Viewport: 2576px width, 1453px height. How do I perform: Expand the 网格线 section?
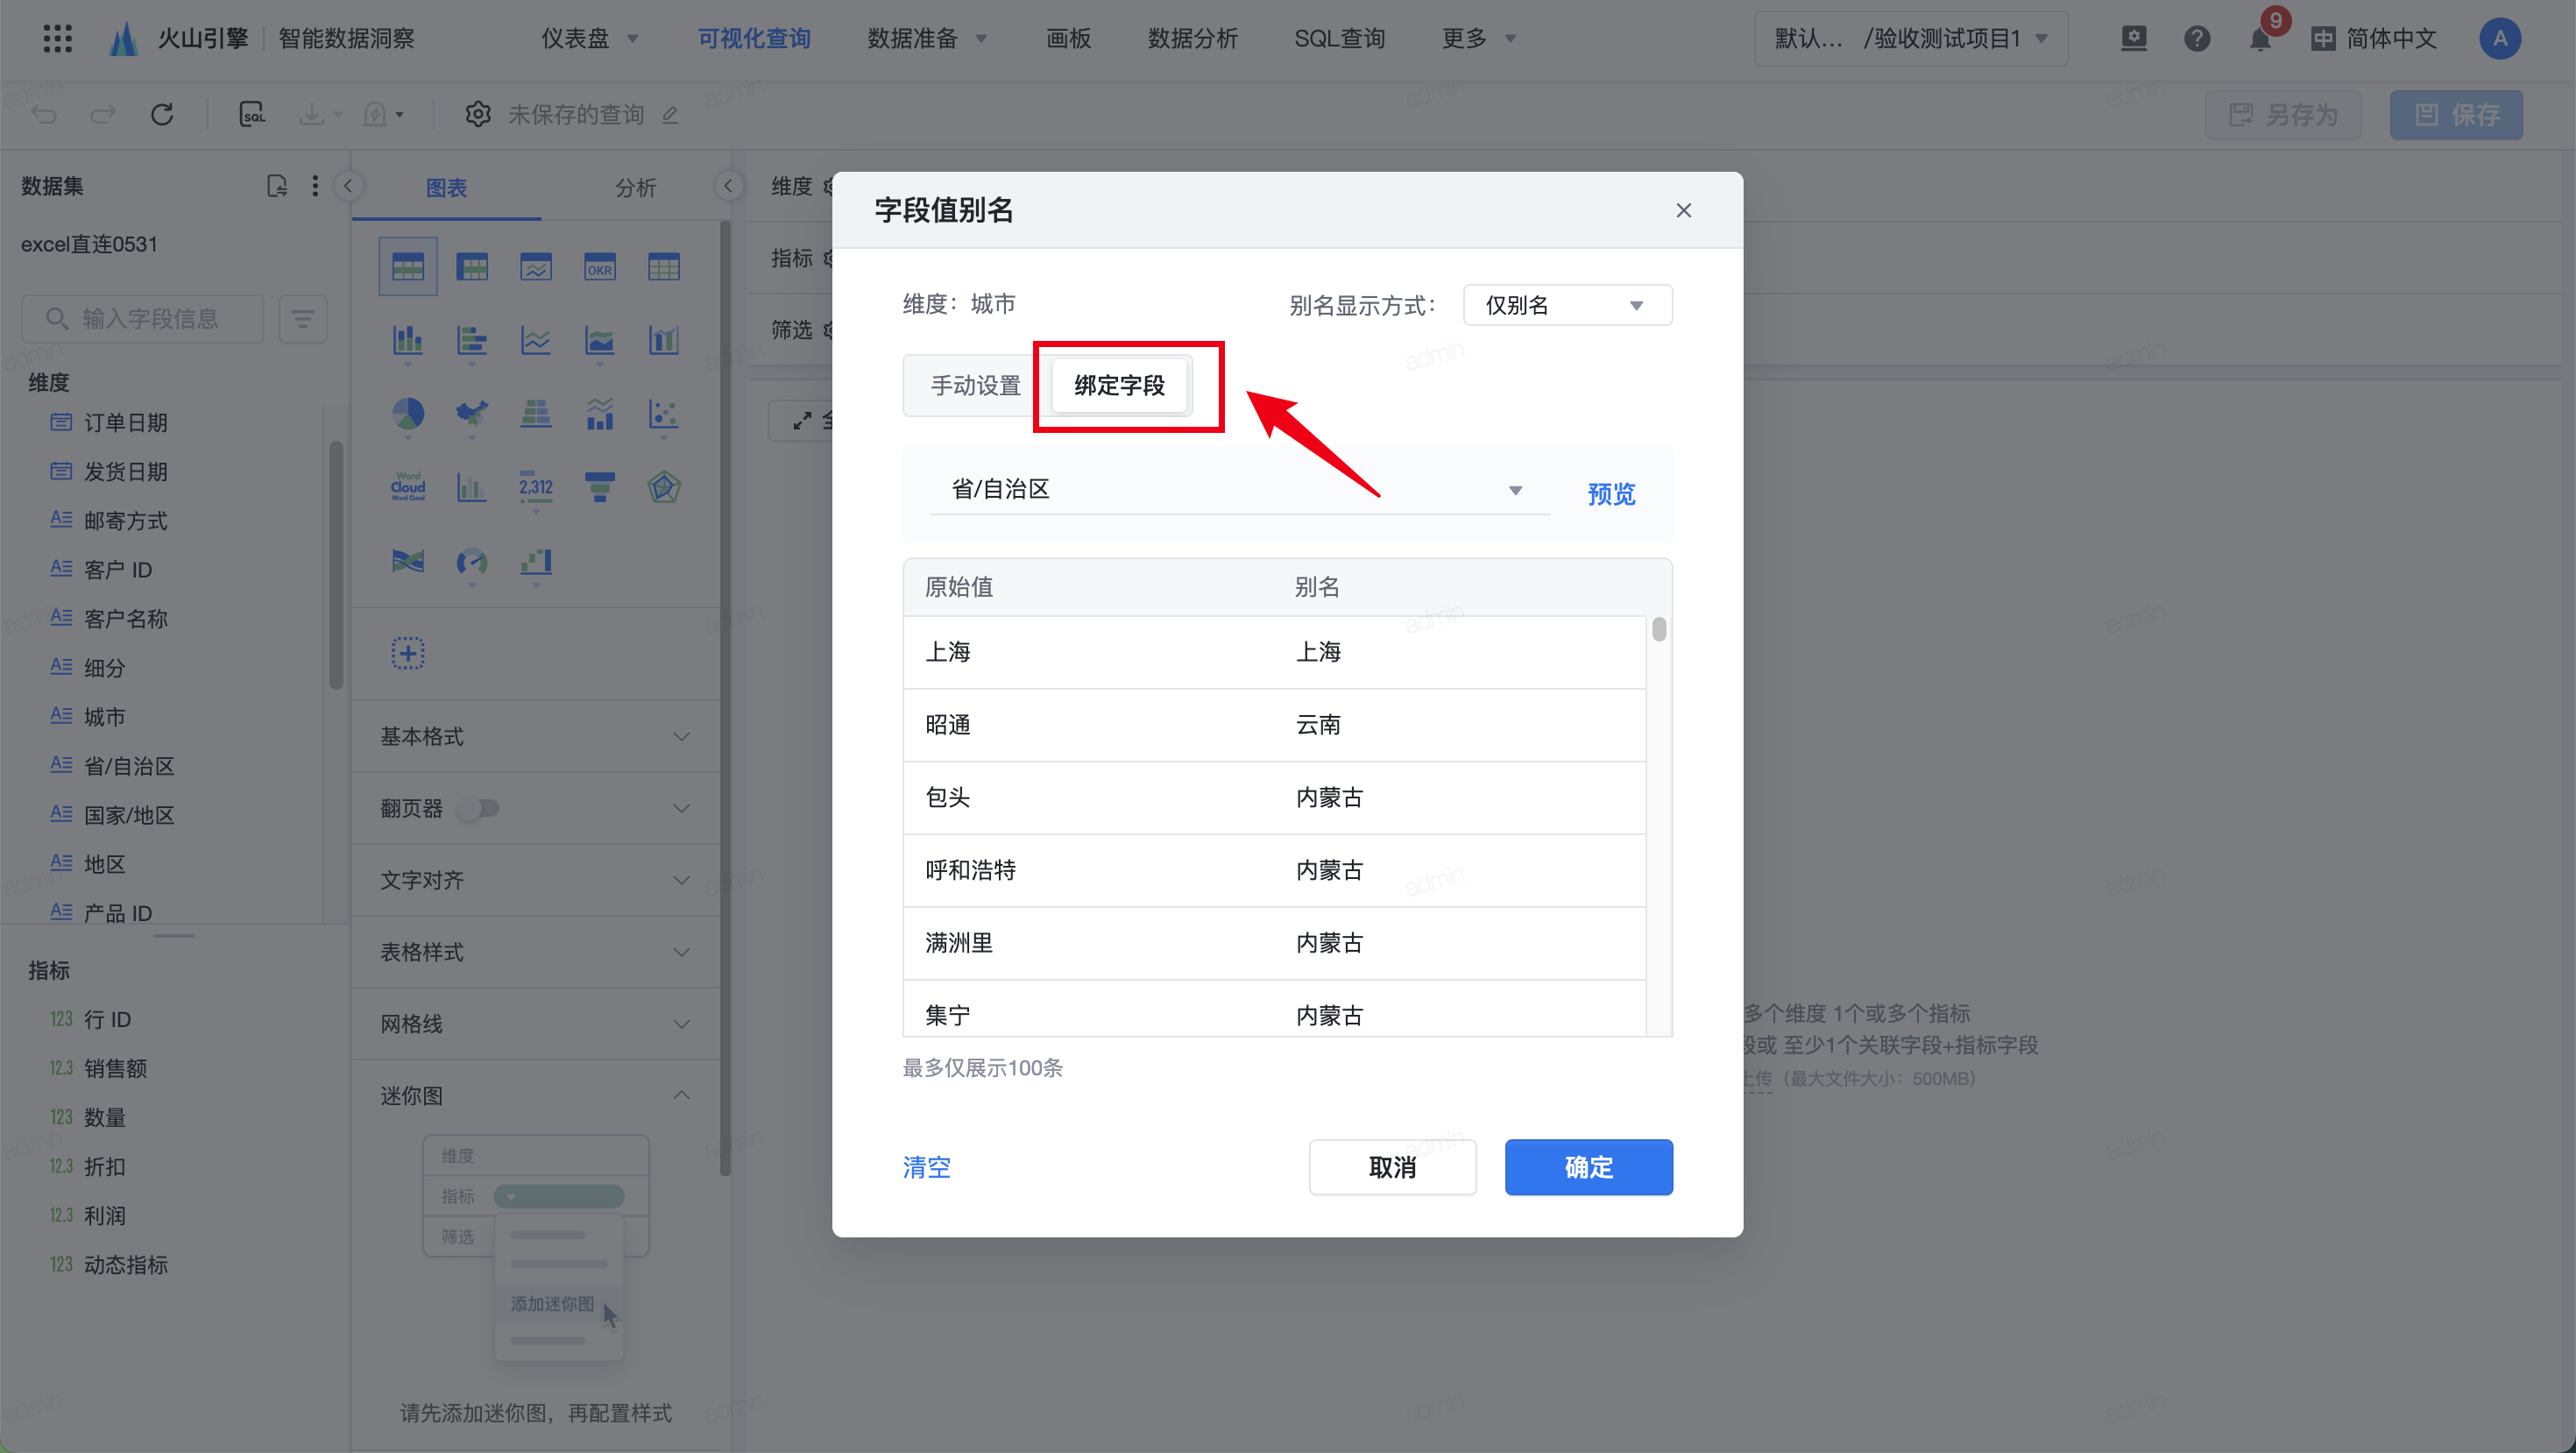pyautogui.click(x=536, y=1024)
